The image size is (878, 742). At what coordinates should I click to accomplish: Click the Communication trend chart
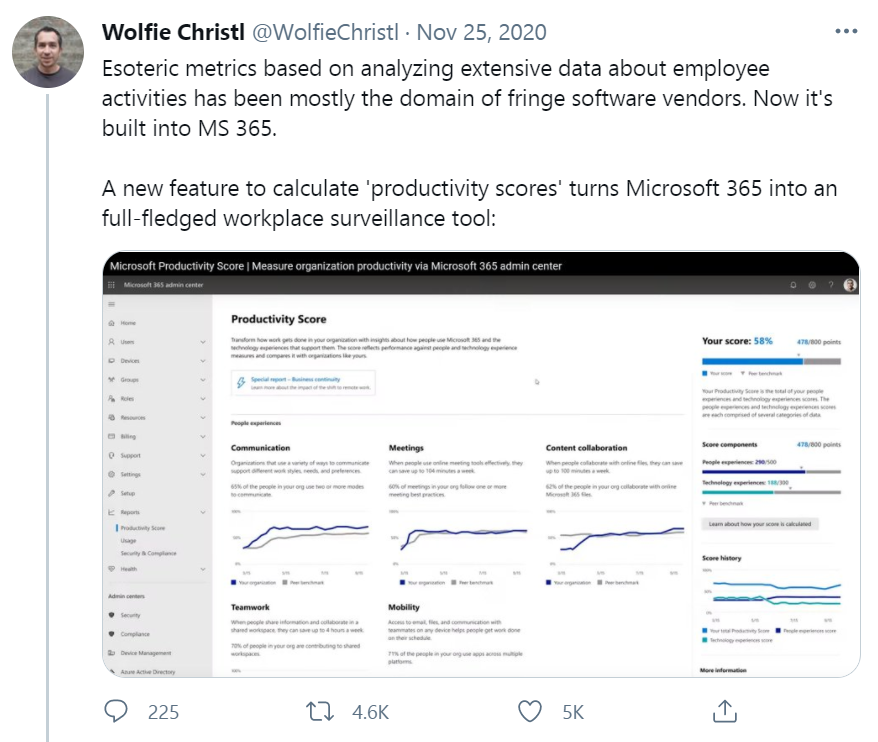[301, 539]
